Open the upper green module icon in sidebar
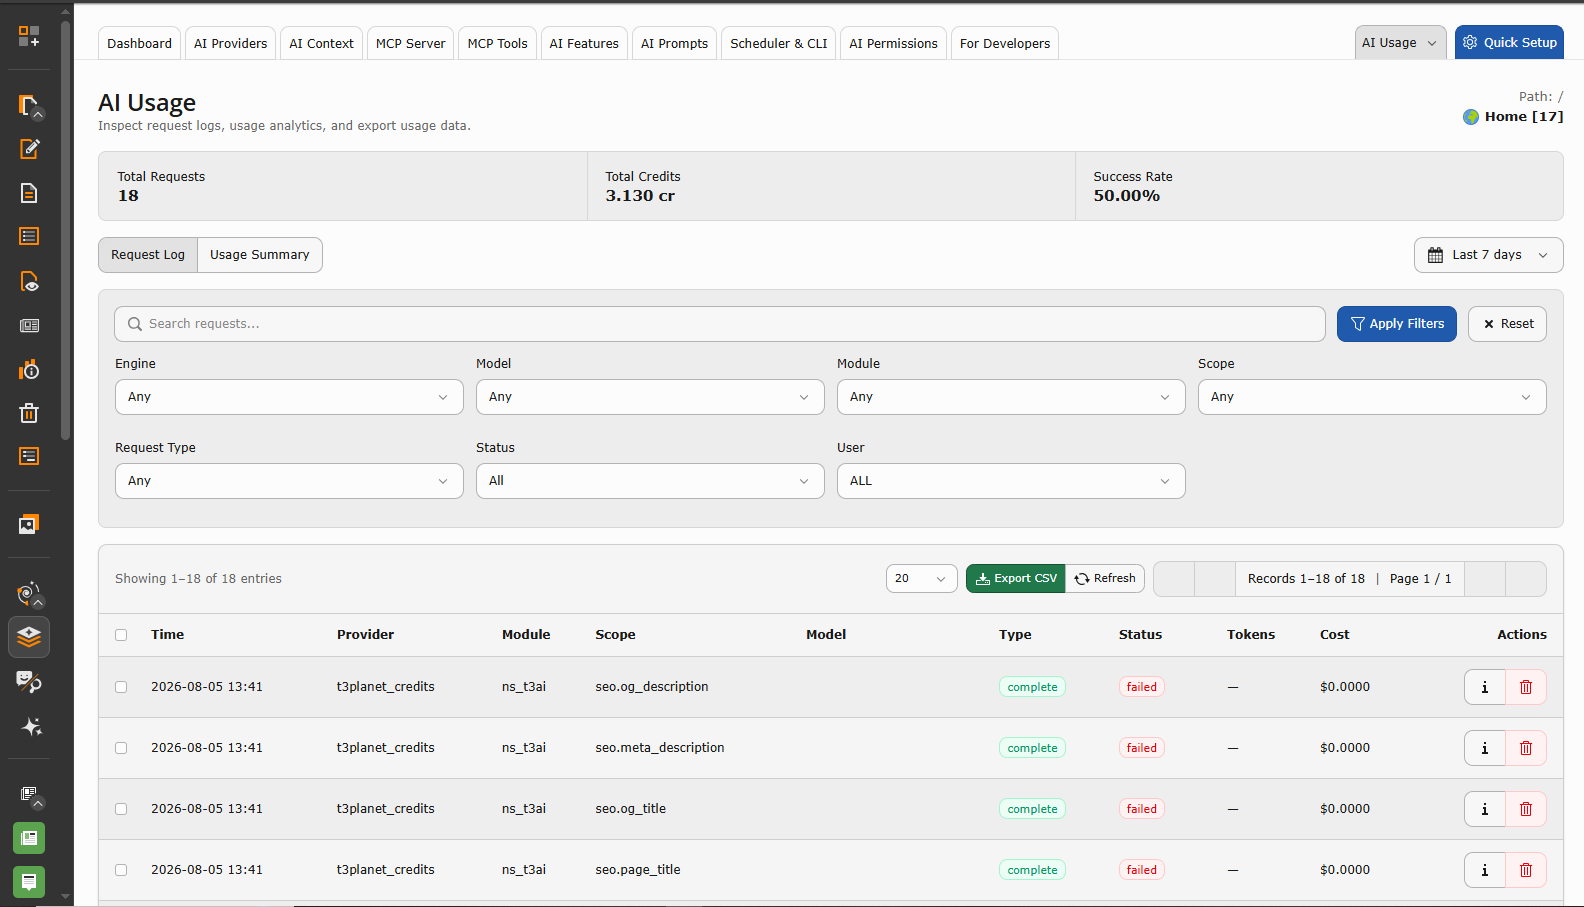The image size is (1584, 907). (x=29, y=838)
